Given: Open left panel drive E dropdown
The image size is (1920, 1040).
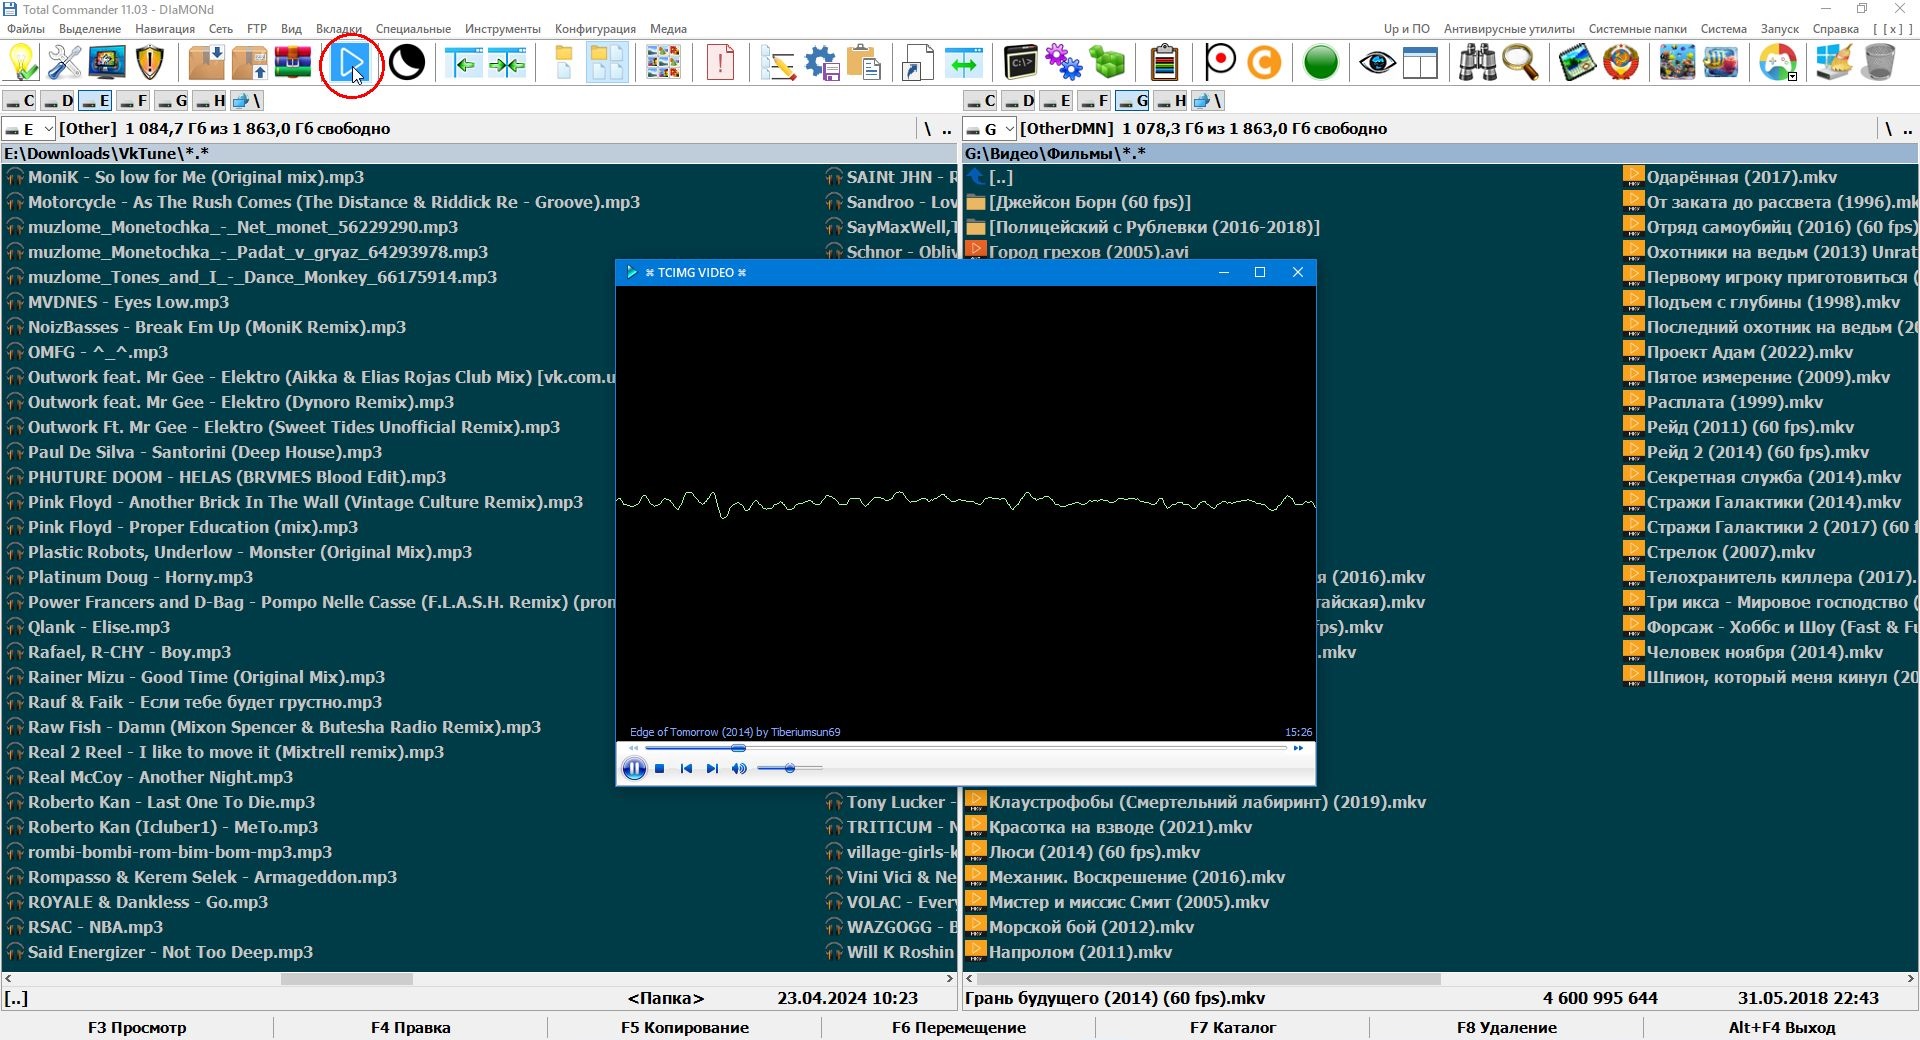Looking at the screenshot, I should tap(48, 129).
